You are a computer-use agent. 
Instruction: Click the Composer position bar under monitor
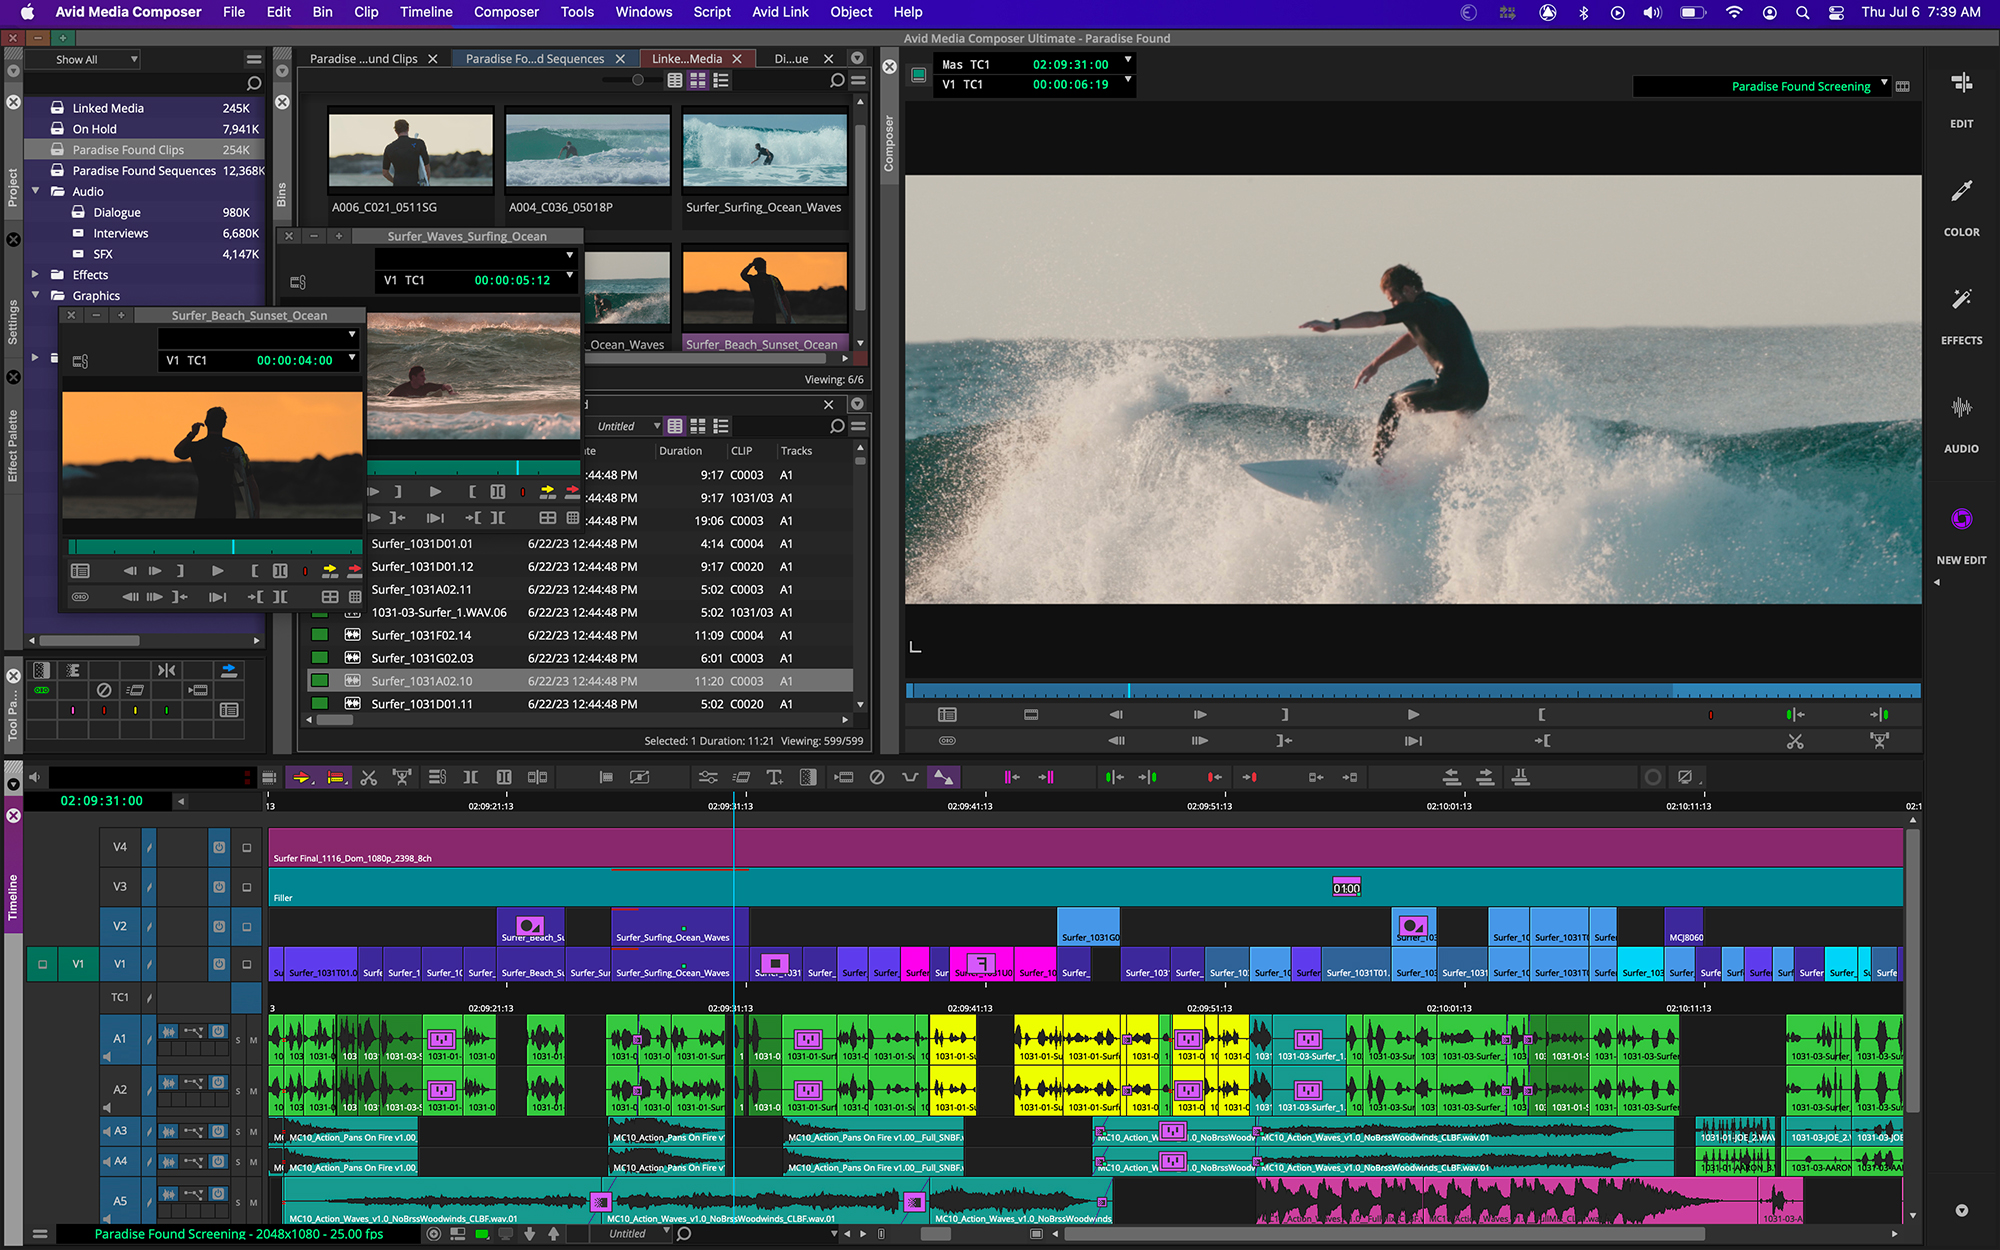coord(1413,690)
